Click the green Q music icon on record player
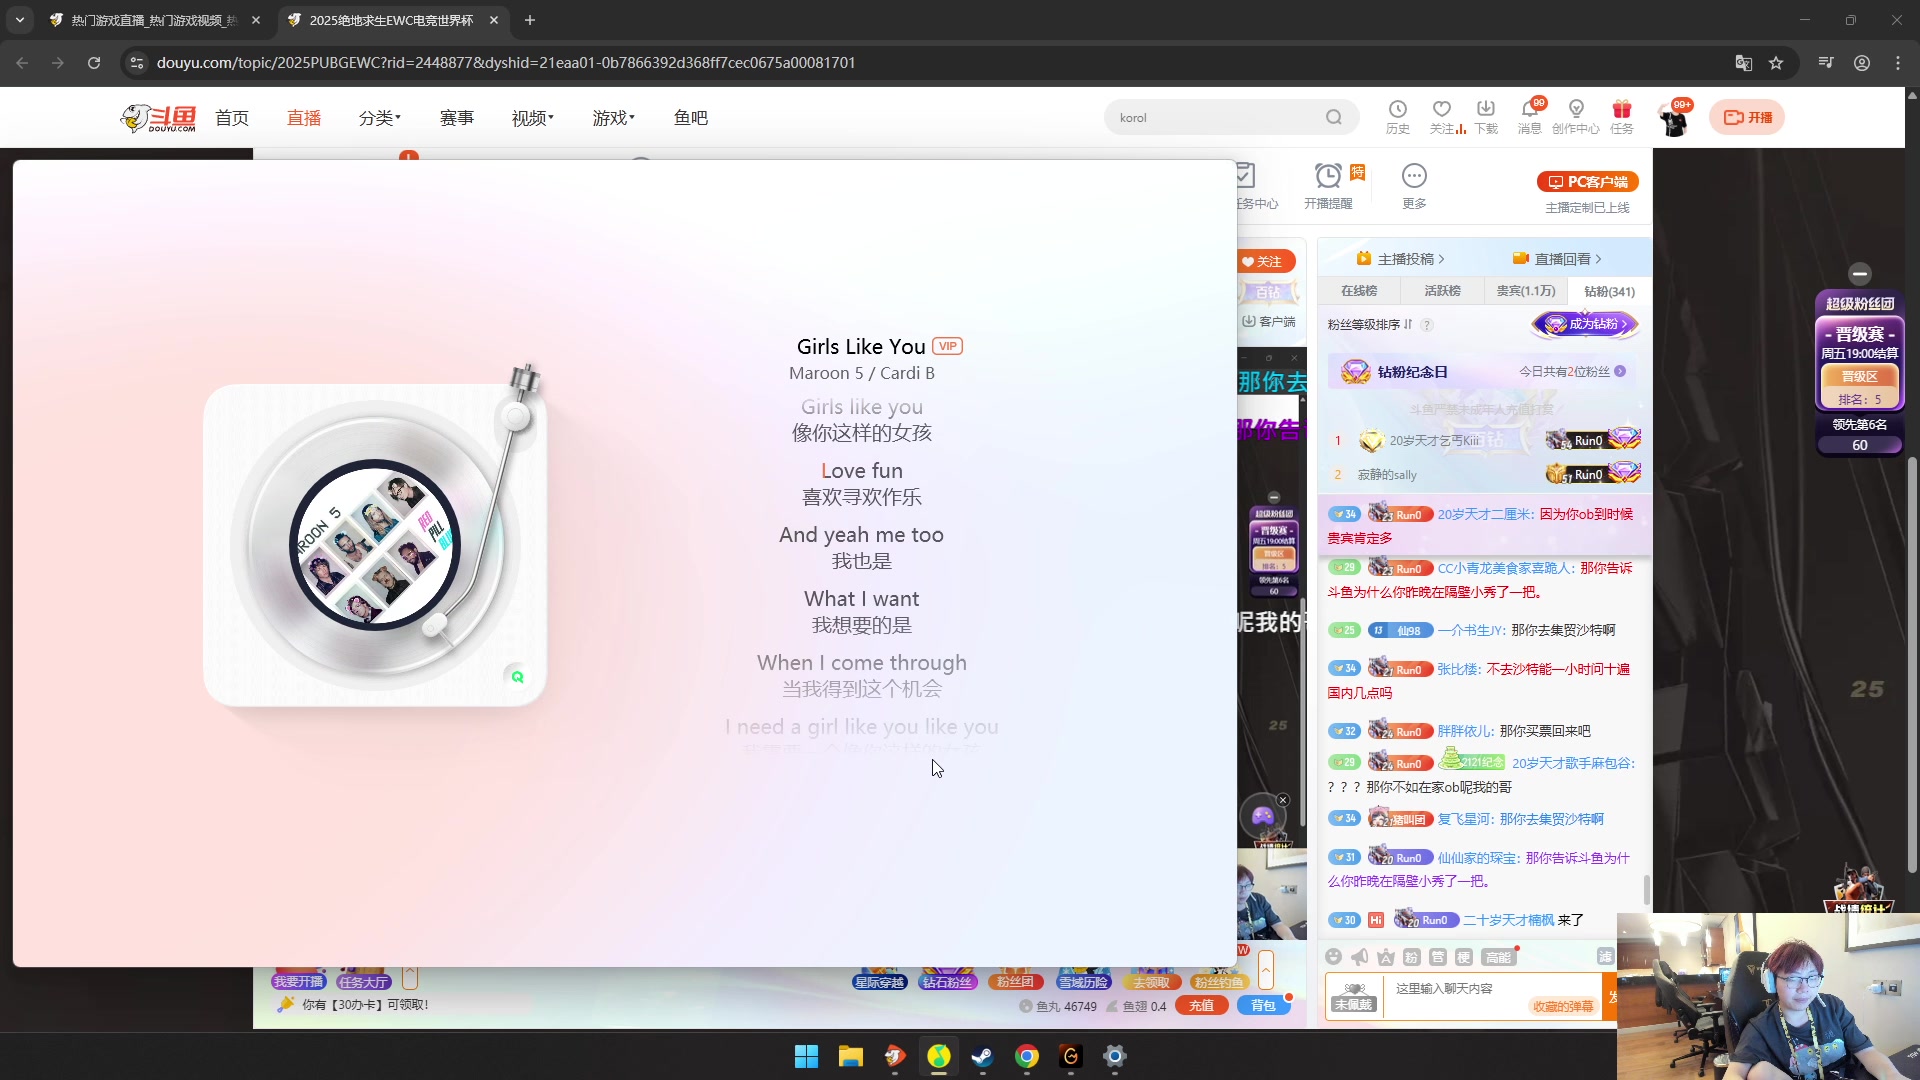The height and width of the screenshot is (1080, 1920). tap(516, 677)
